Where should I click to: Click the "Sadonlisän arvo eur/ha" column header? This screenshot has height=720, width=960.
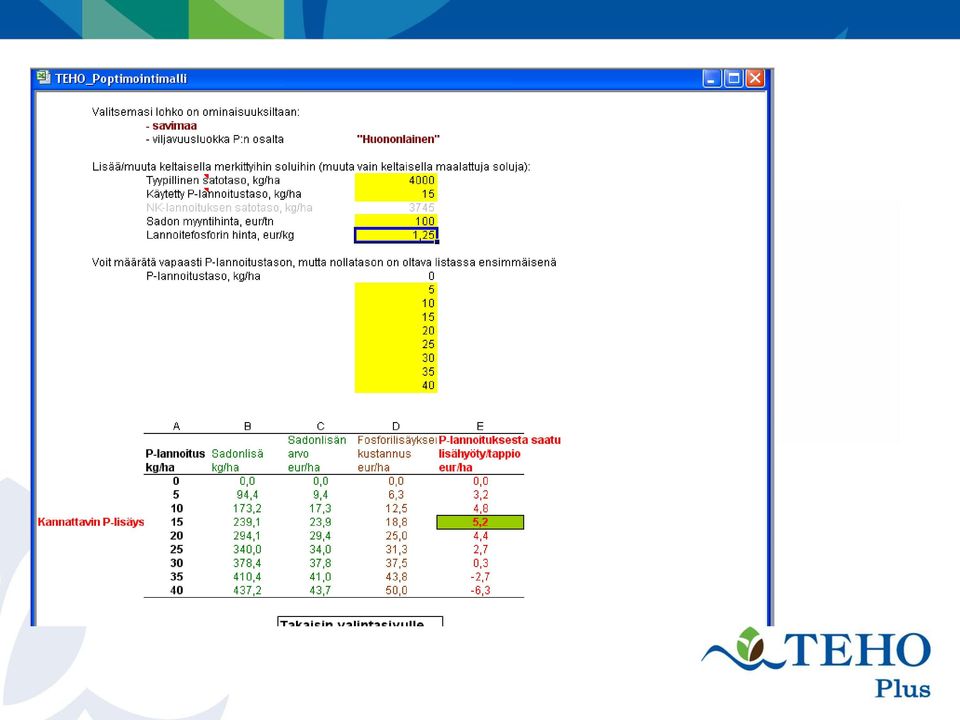coord(317,454)
